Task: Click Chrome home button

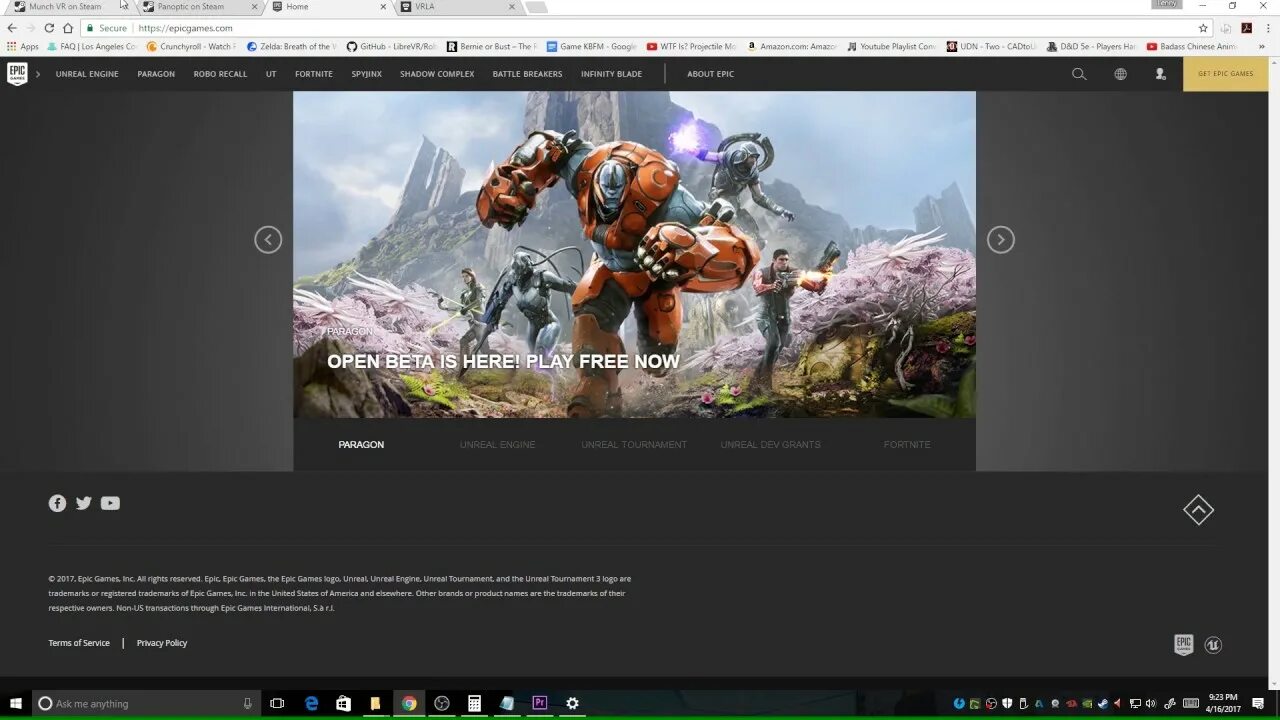Action: (x=68, y=28)
